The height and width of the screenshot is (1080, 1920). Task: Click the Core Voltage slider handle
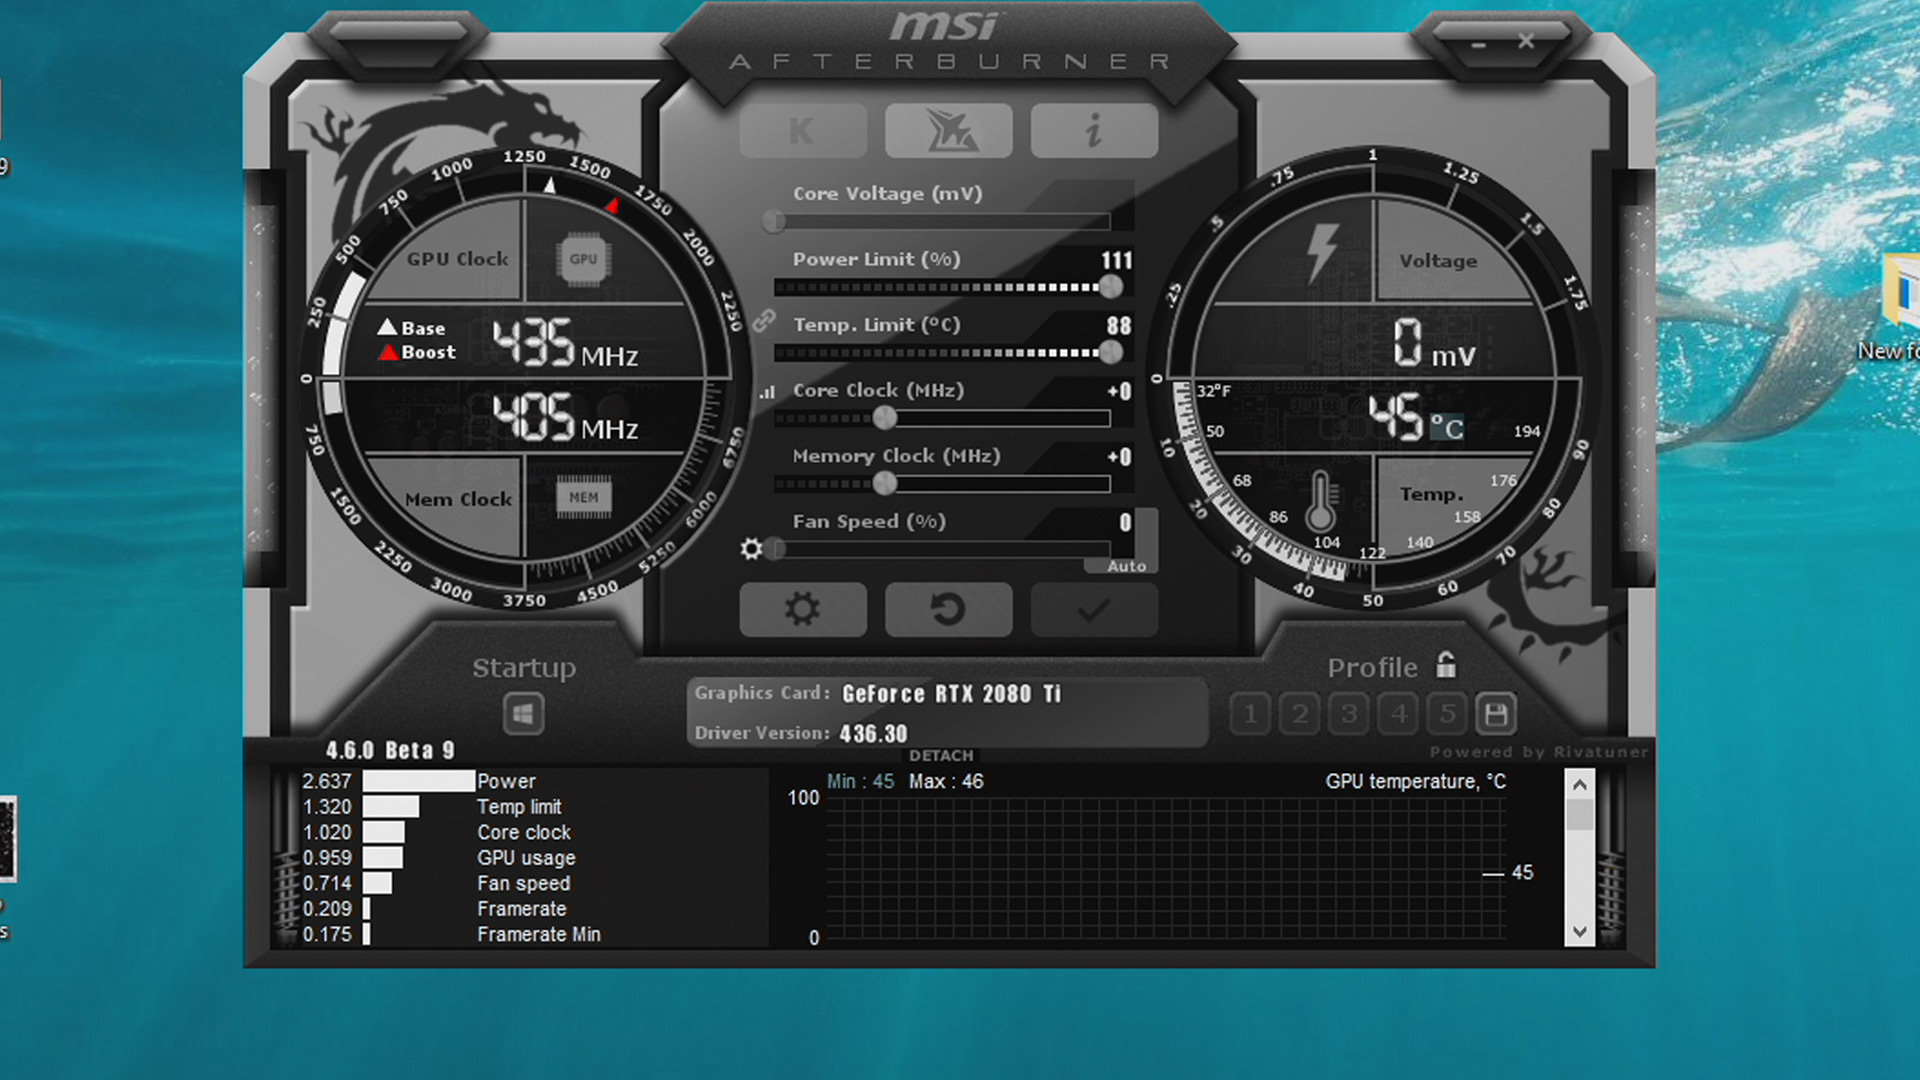click(x=774, y=221)
